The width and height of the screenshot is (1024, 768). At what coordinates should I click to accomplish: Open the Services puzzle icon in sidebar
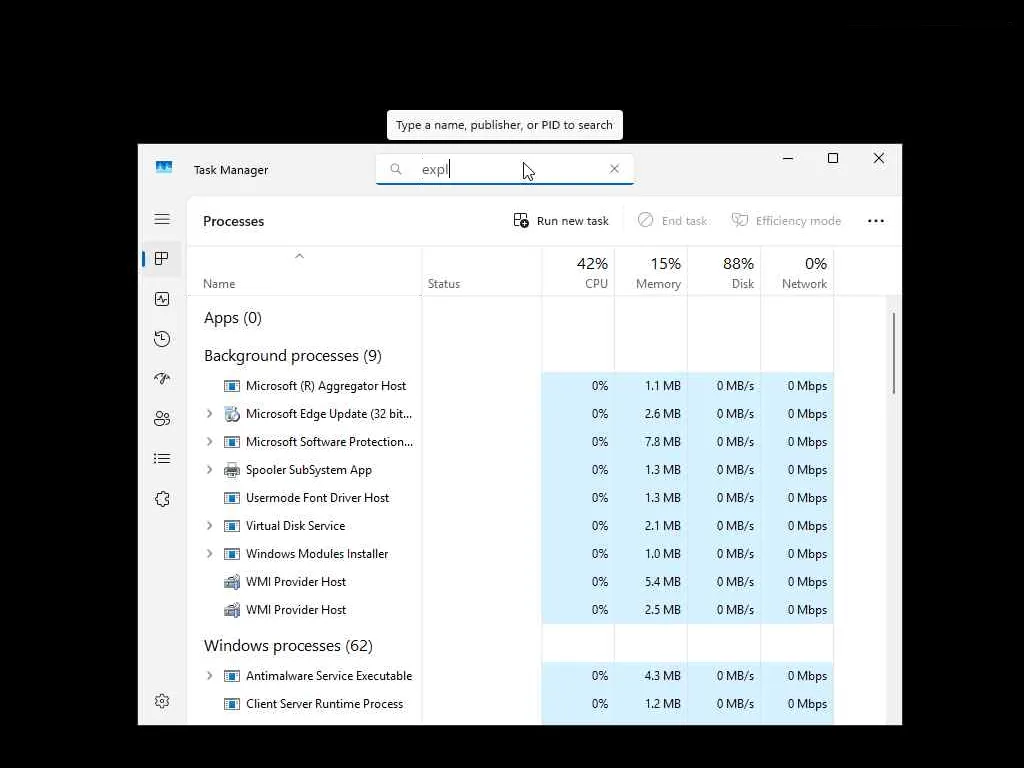point(162,499)
